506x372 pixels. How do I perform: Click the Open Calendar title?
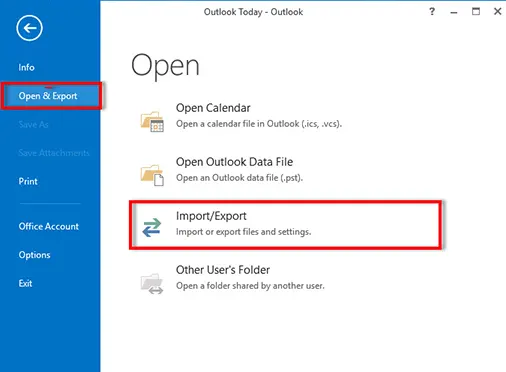click(213, 108)
